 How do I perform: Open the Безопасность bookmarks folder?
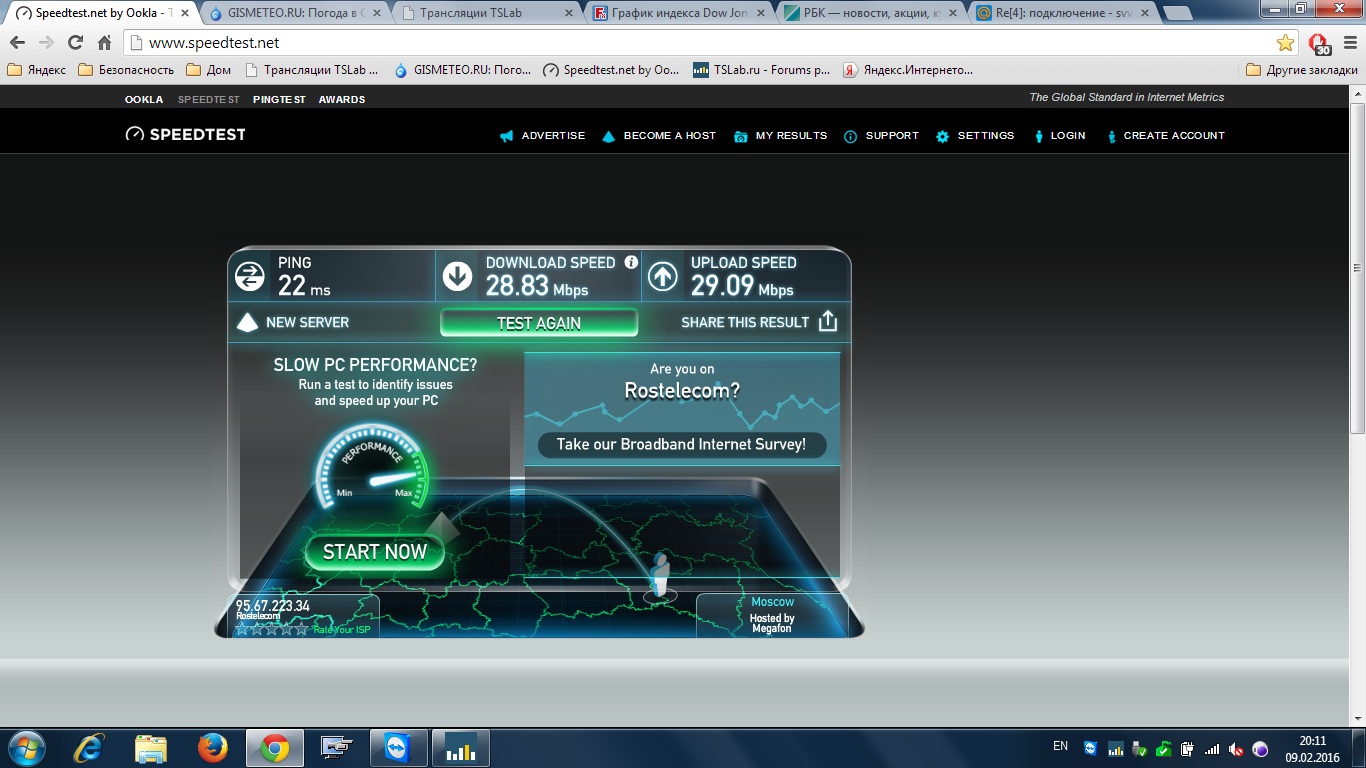click(x=126, y=70)
